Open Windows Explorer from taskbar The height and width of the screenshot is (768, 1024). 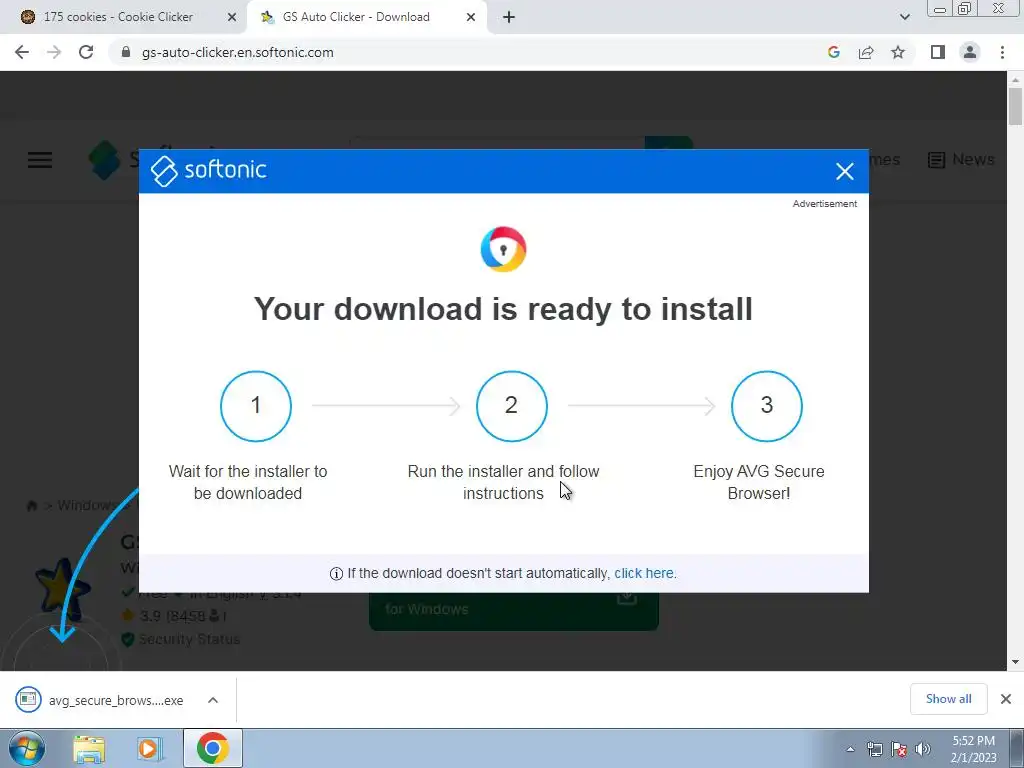click(89, 748)
